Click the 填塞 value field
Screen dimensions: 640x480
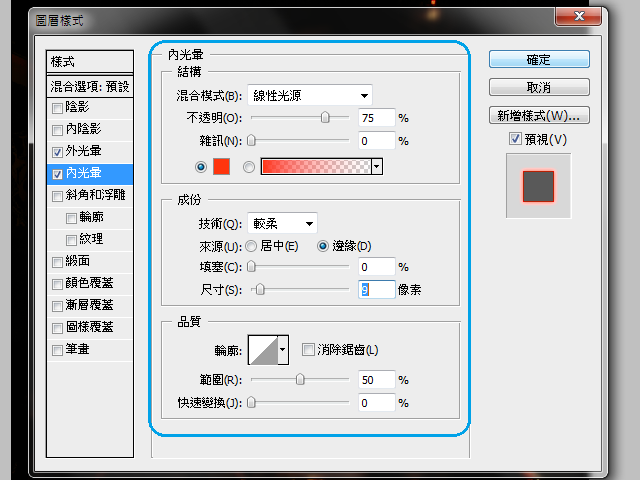(377, 267)
